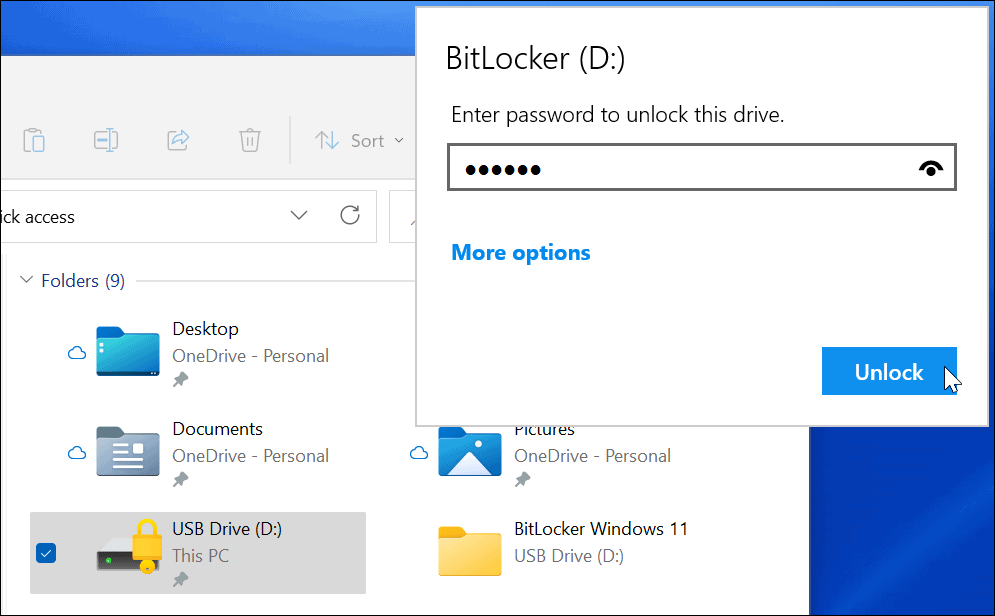Collapse the Folders (9) section
The image size is (995, 616).
25,280
